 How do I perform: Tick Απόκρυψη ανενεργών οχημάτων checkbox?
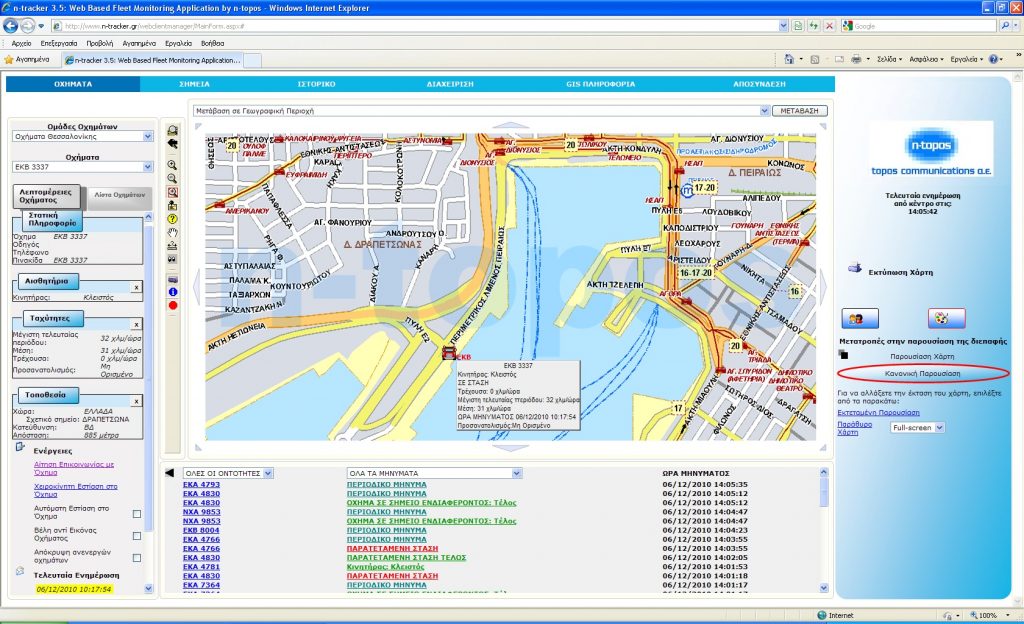coord(136,558)
